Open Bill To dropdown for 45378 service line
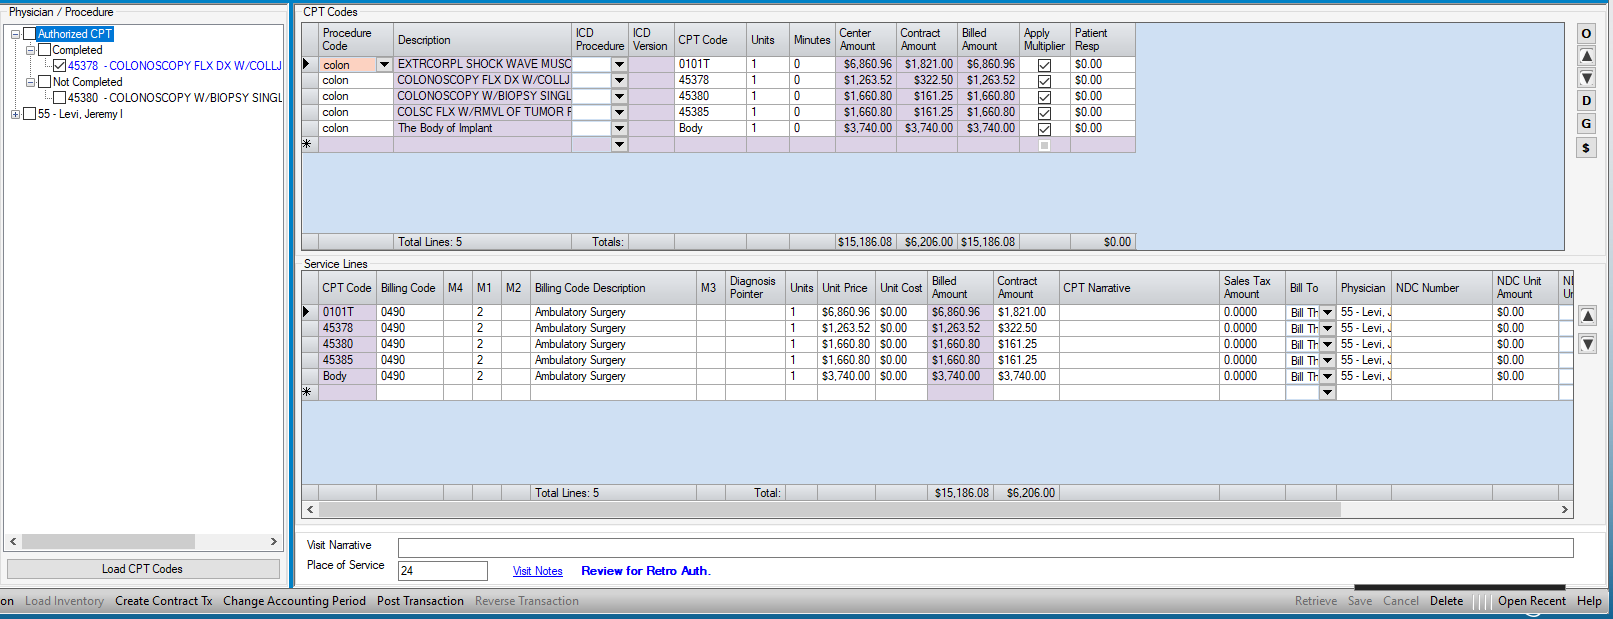The width and height of the screenshot is (1613, 619). [x=1327, y=329]
